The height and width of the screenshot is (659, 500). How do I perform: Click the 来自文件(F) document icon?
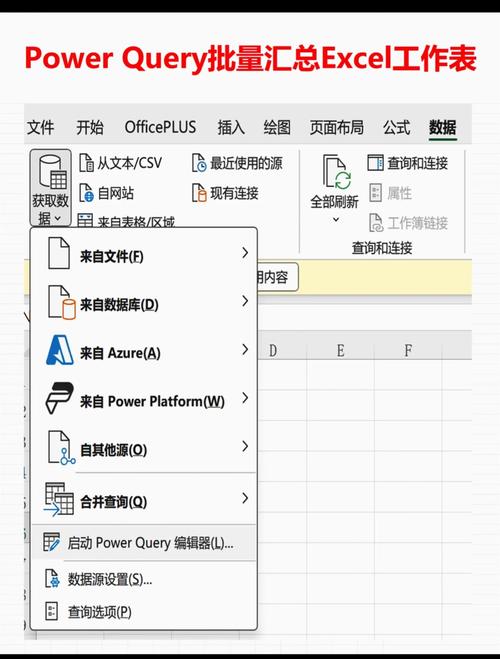point(59,253)
